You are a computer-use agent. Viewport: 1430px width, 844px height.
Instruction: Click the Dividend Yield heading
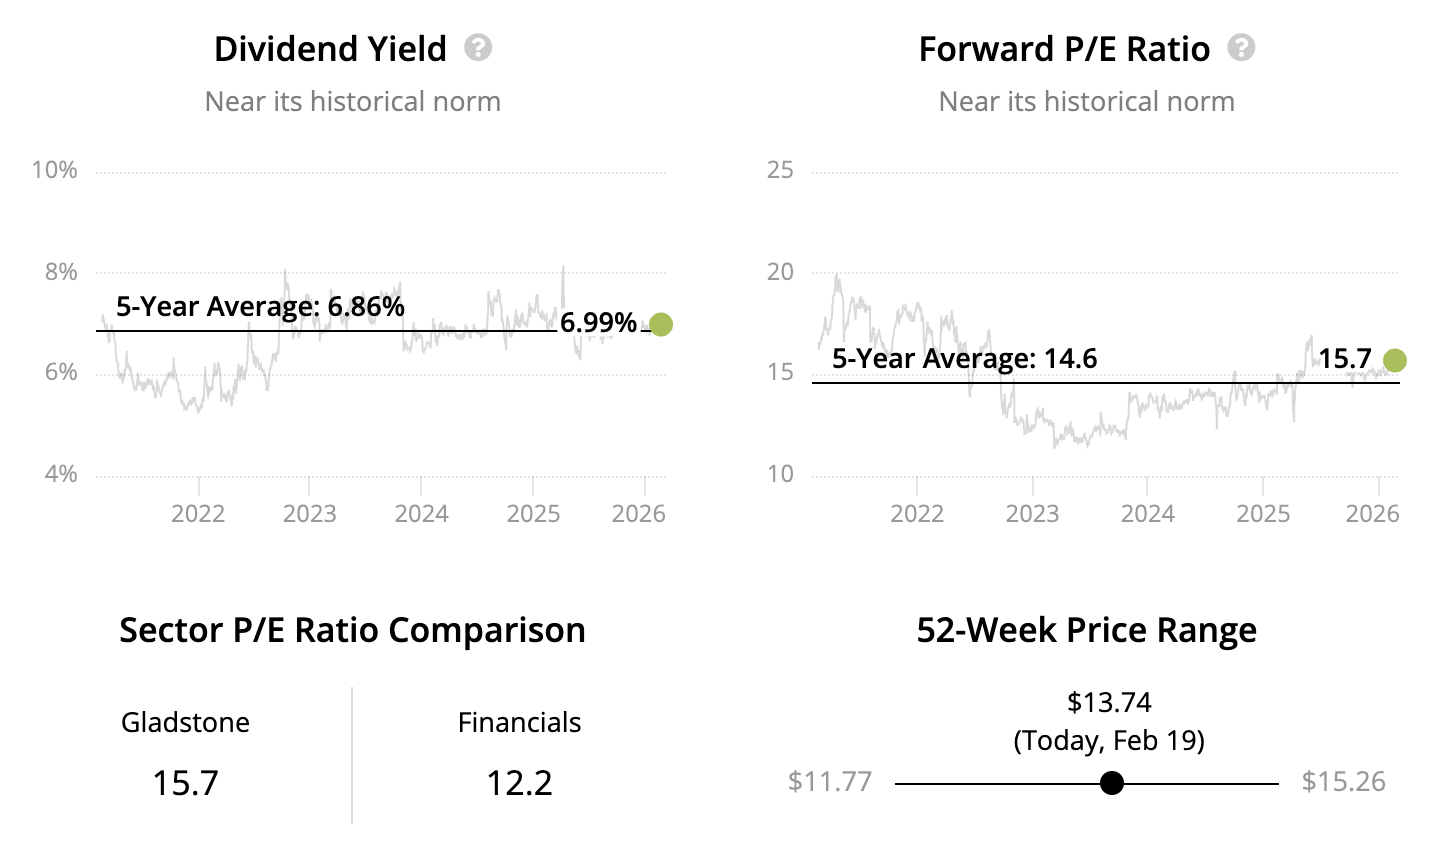(x=330, y=49)
